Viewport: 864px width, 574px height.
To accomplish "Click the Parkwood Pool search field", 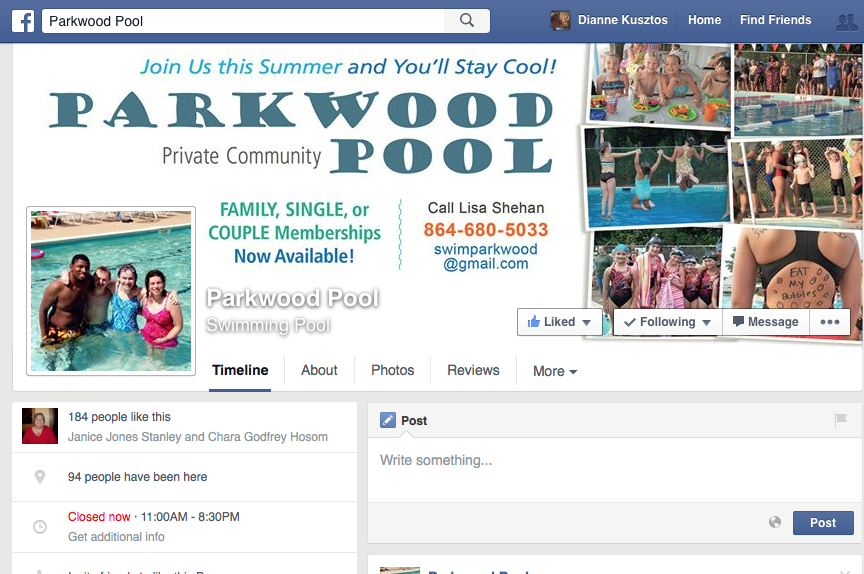I will [x=244, y=21].
